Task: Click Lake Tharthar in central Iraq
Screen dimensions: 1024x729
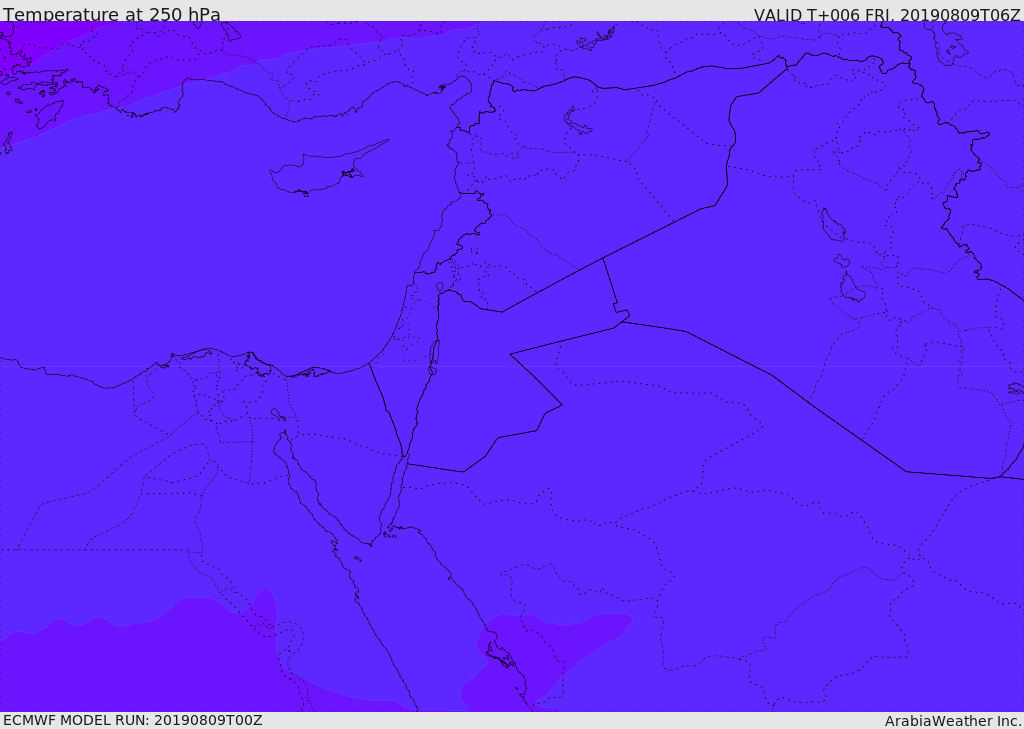Action: click(832, 226)
